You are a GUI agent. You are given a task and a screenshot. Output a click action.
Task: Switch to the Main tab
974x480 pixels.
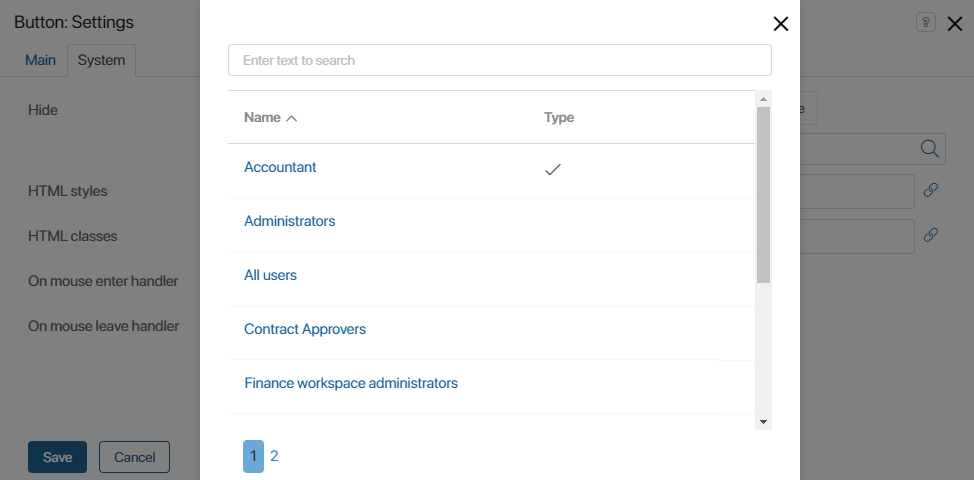click(41, 60)
